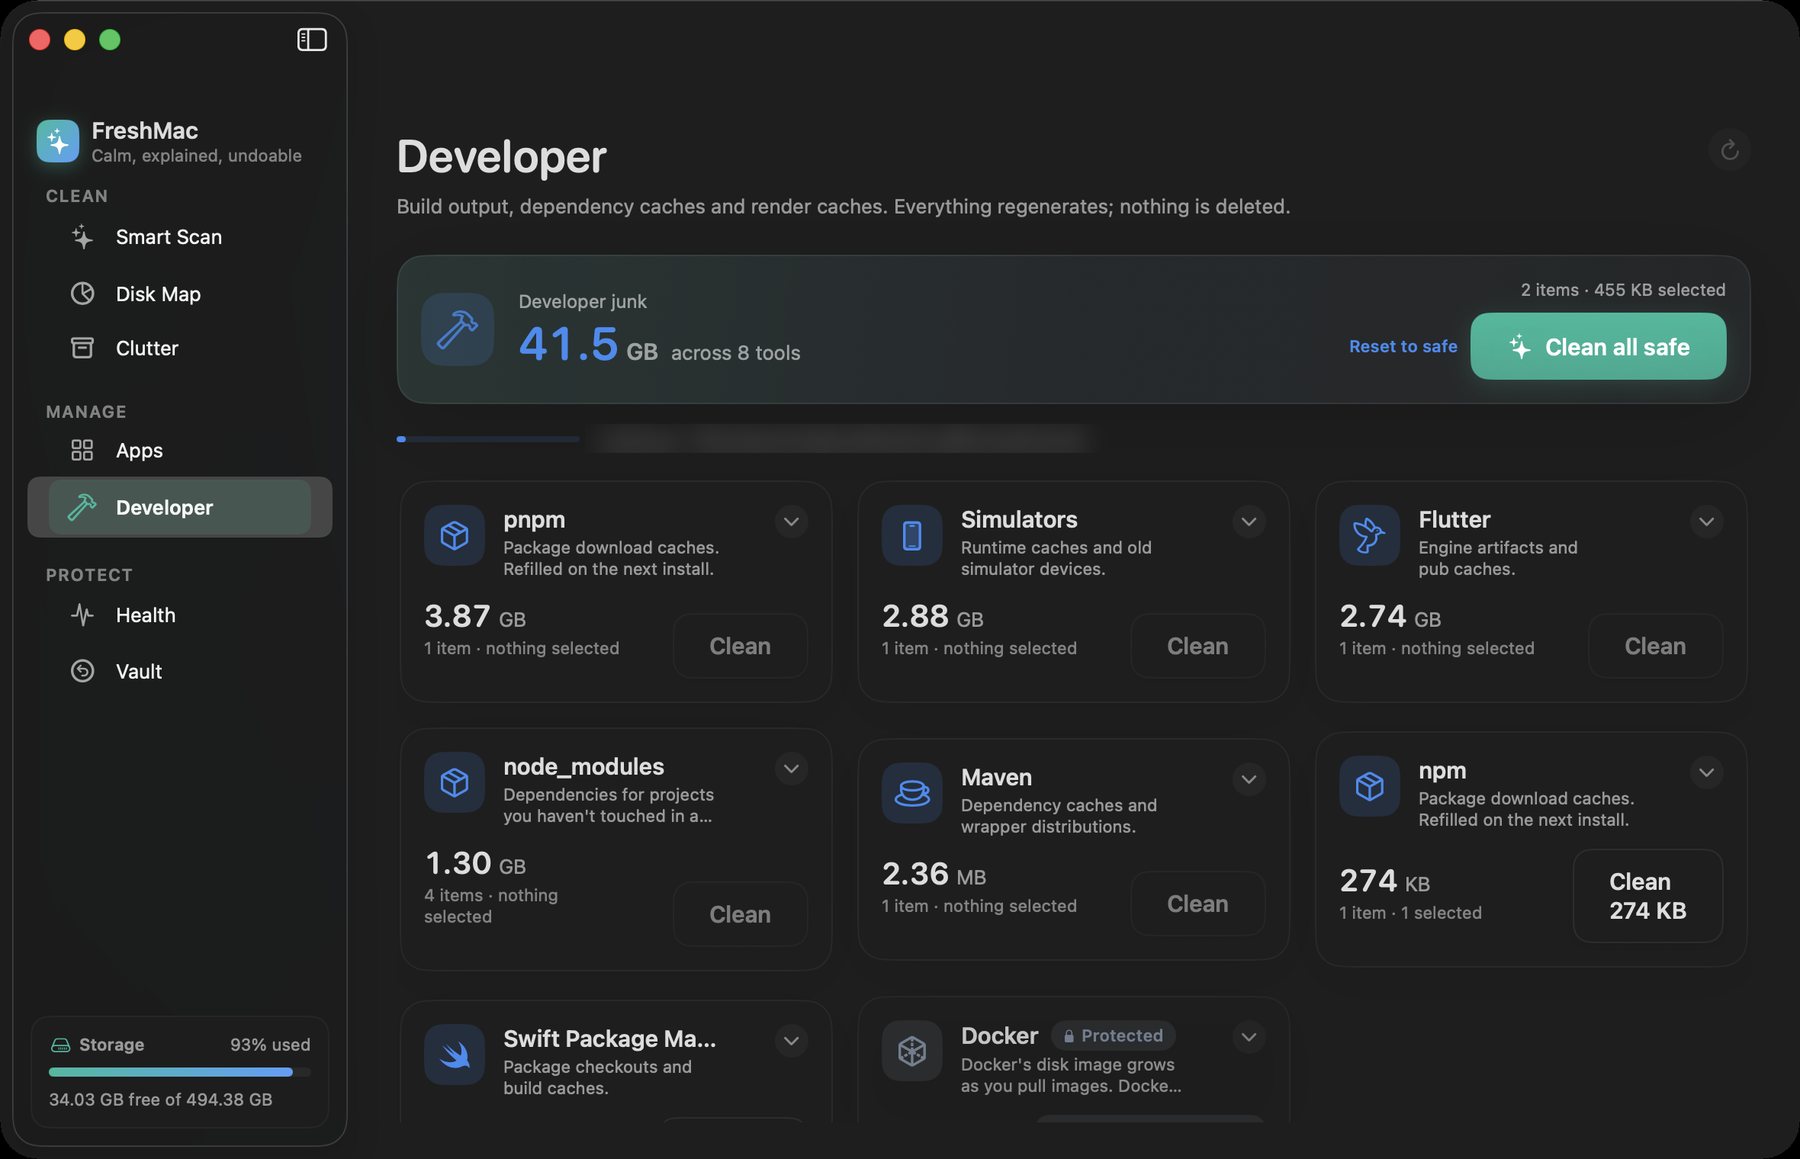This screenshot has height=1159, width=1800.
Task: Expand the Maven card chevron
Action: click(x=1249, y=779)
